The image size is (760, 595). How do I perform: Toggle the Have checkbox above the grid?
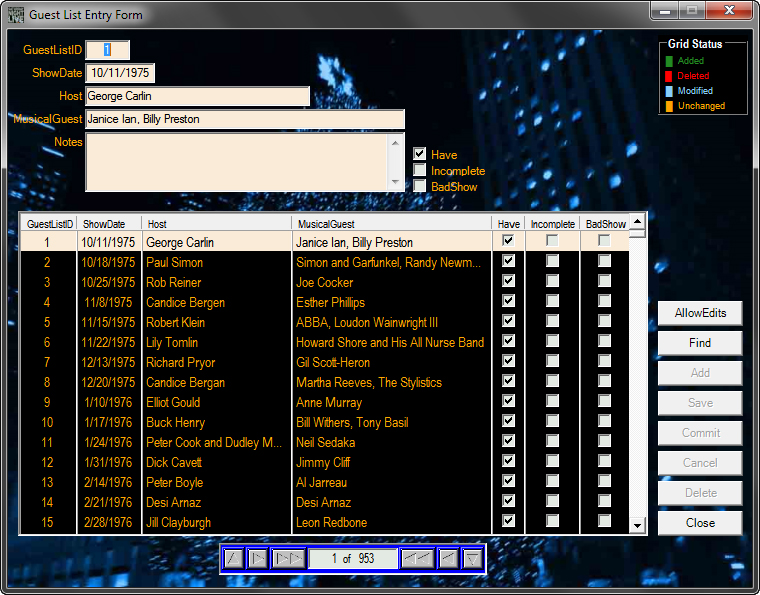click(x=420, y=154)
